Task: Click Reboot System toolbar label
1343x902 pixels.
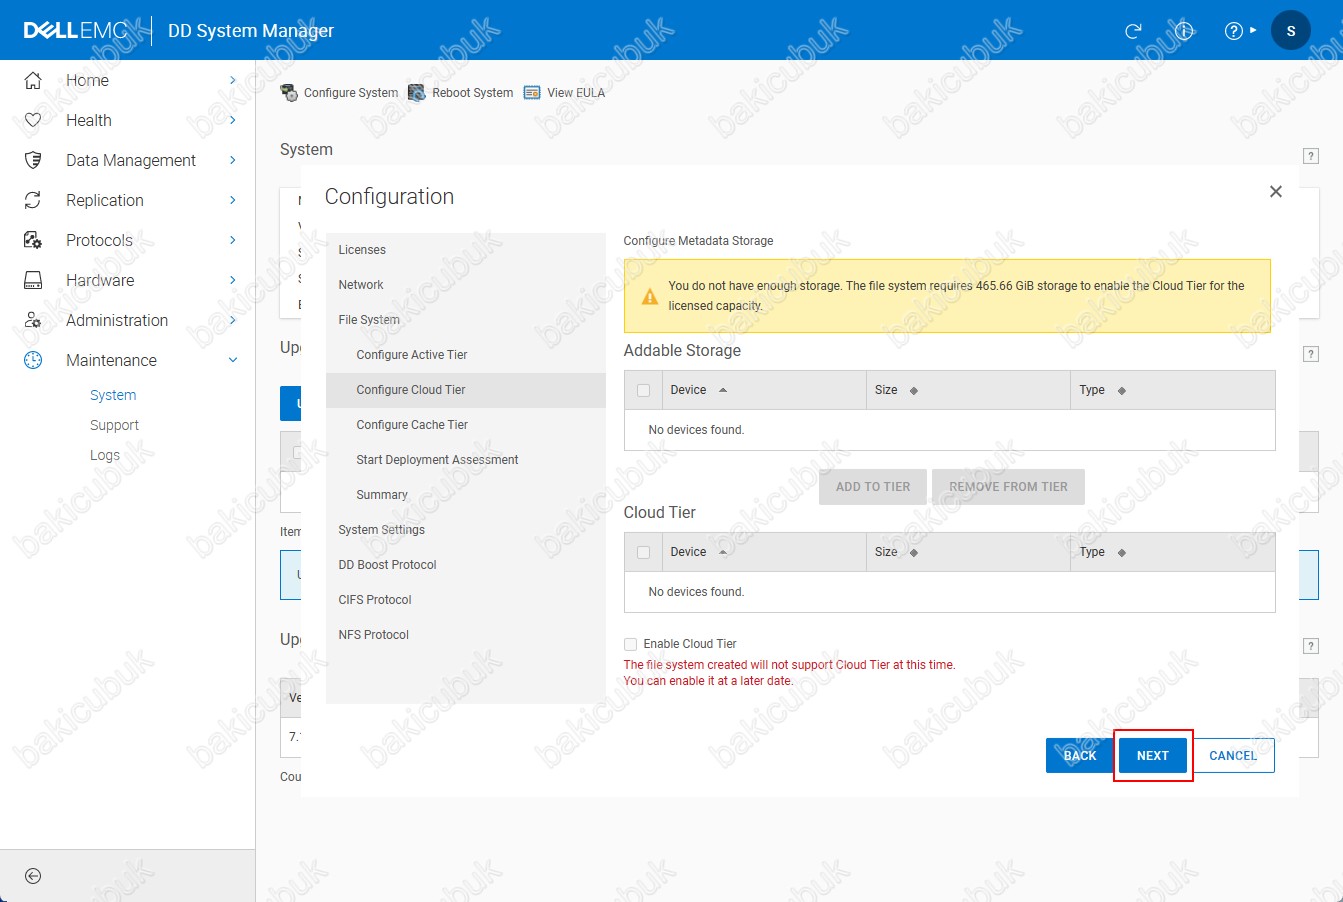Action: click(x=473, y=93)
